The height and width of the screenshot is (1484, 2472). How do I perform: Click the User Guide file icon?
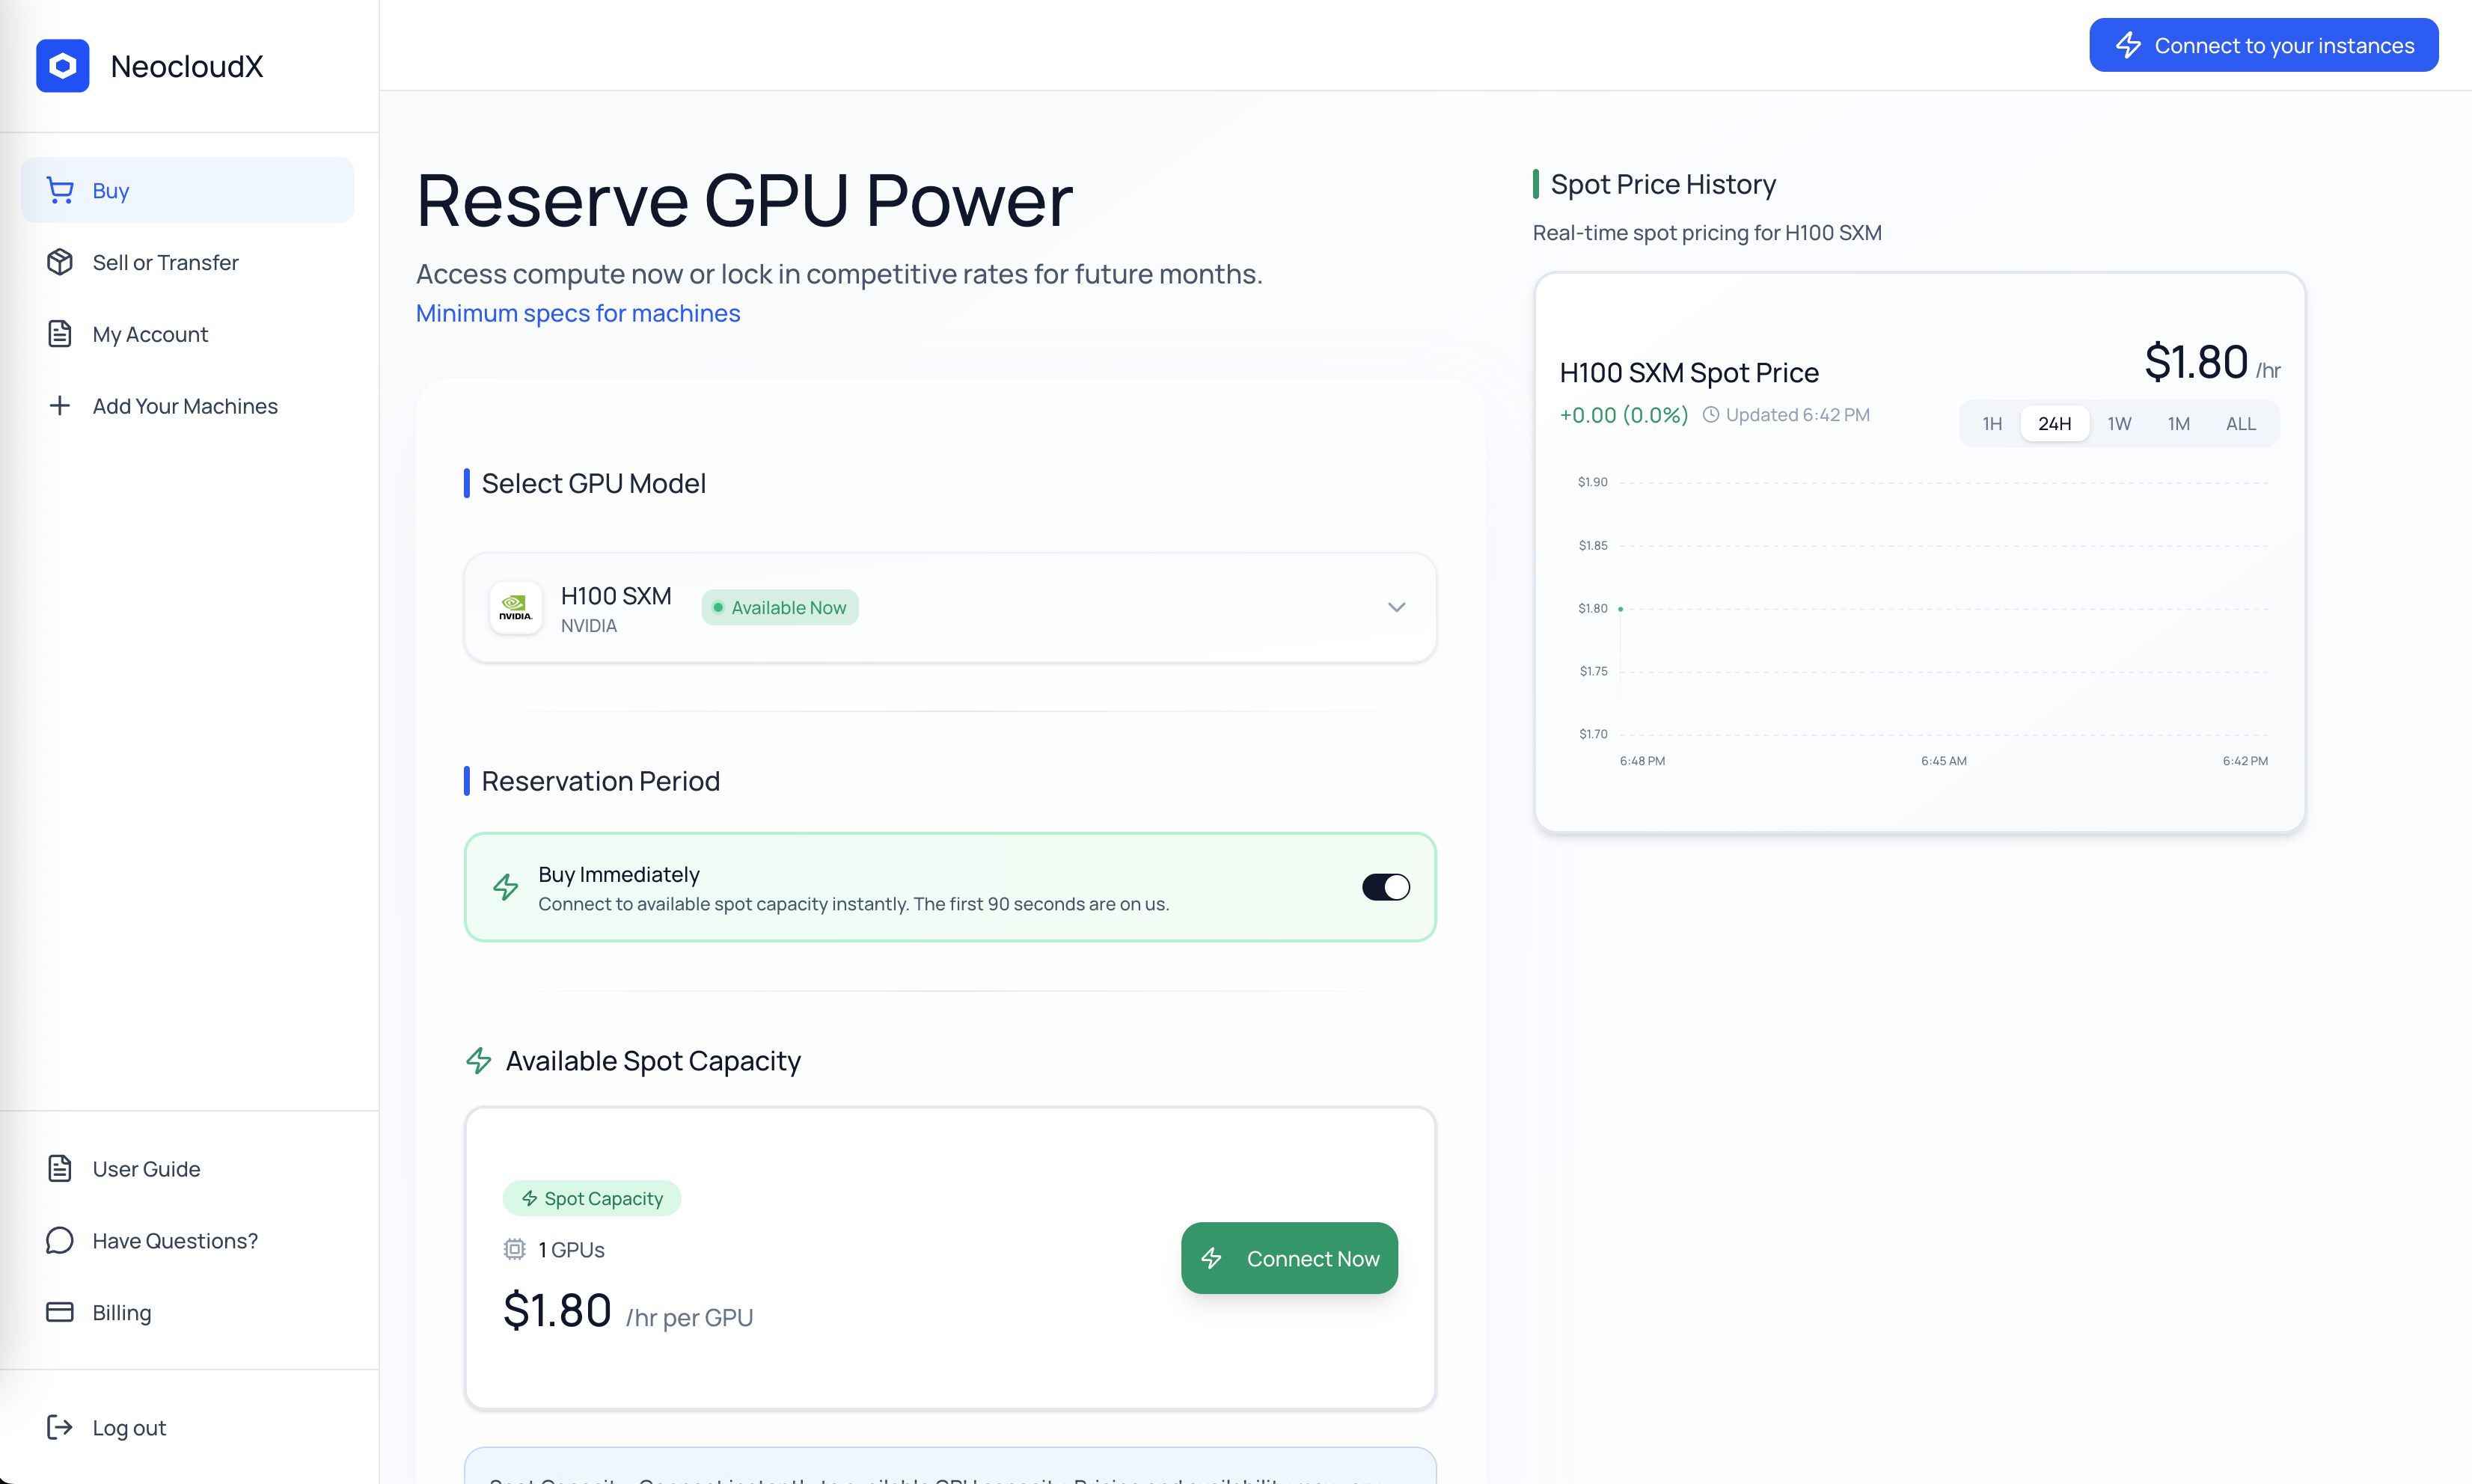point(60,1168)
